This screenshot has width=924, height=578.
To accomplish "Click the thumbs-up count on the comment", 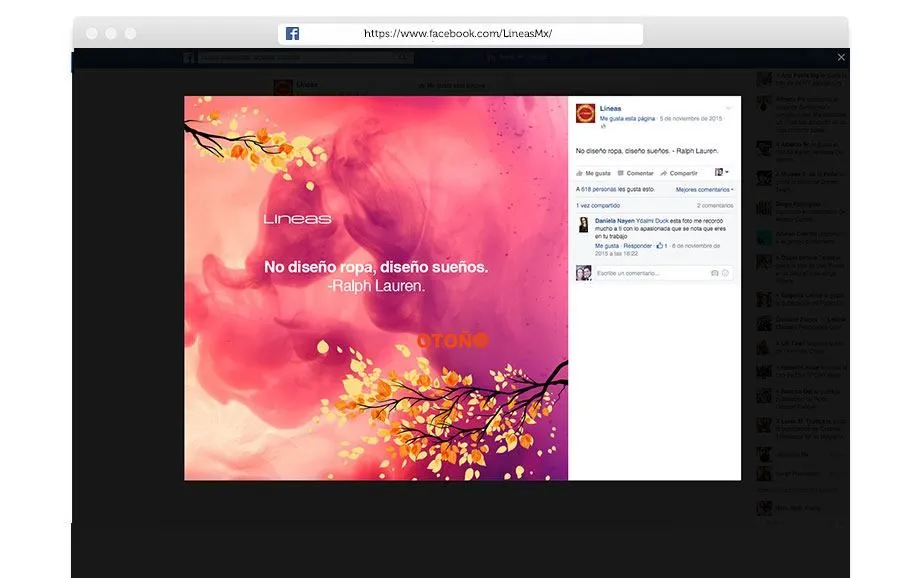I will pyautogui.click(x=662, y=246).
